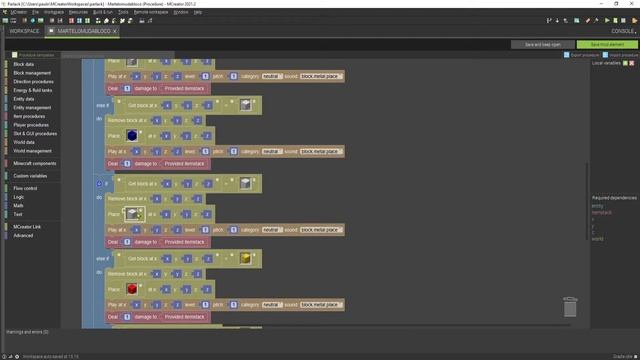Close the MARTELOMUDABLOCO tab
This screenshot has height=360, width=640.
[115, 31]
